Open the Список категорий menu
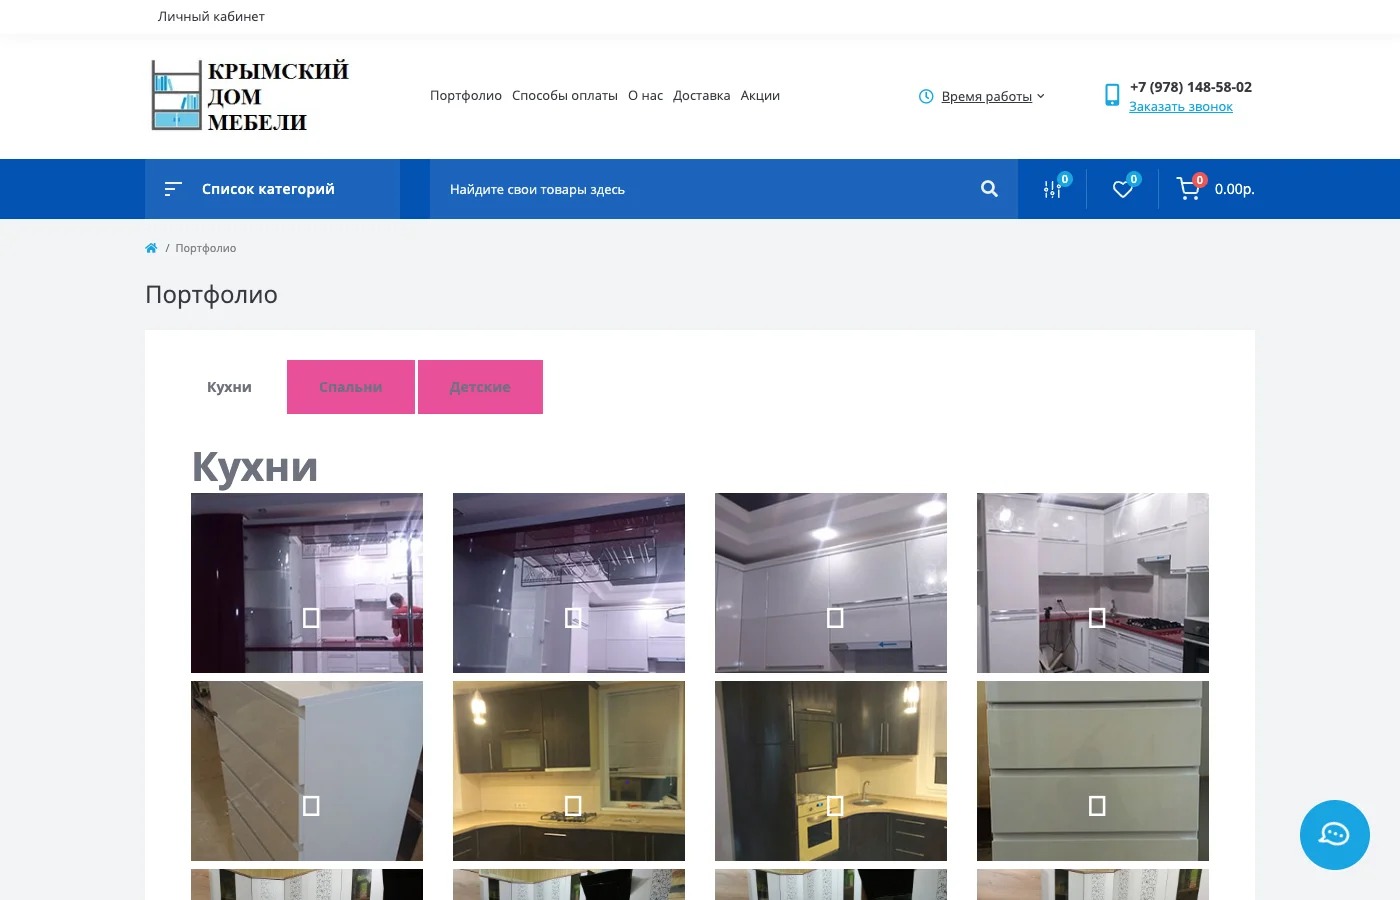 (x=268, y=189)
